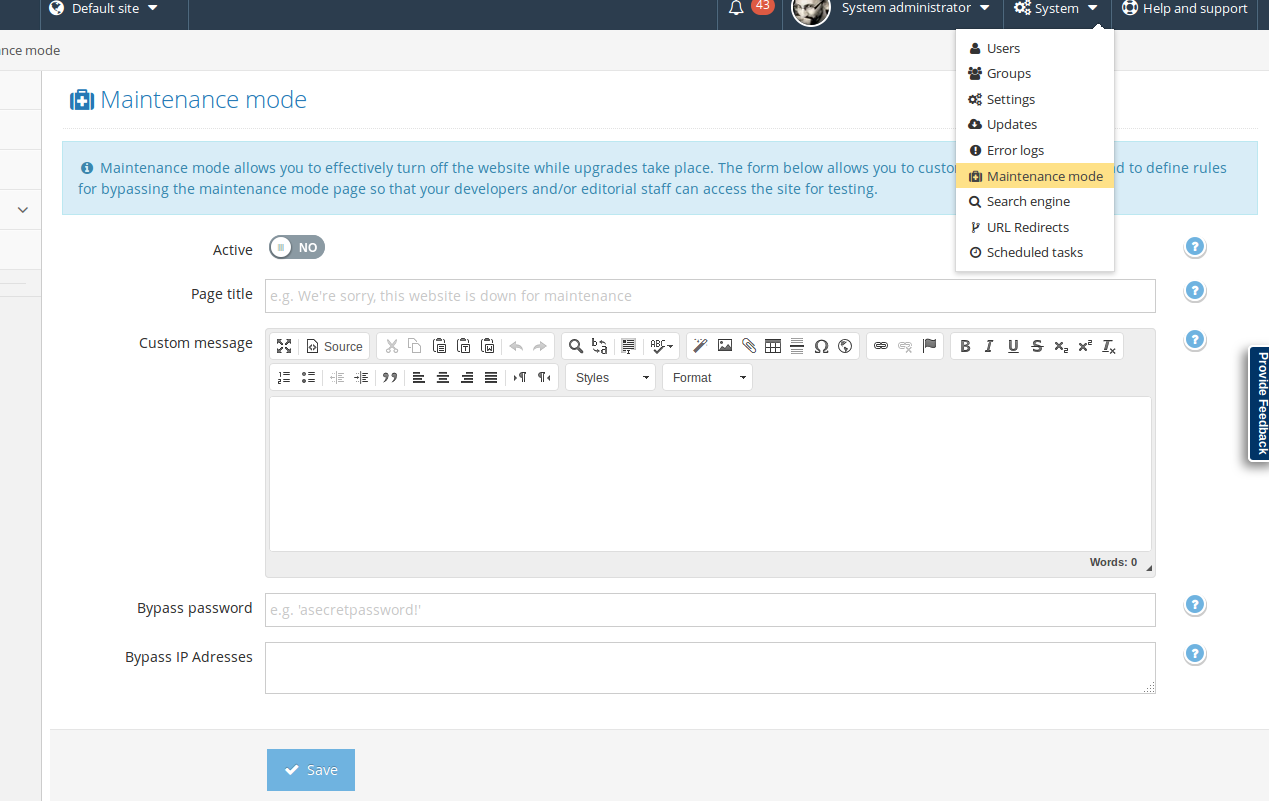Click the Select All icon
1269x801 pixels.
[629, 346]
